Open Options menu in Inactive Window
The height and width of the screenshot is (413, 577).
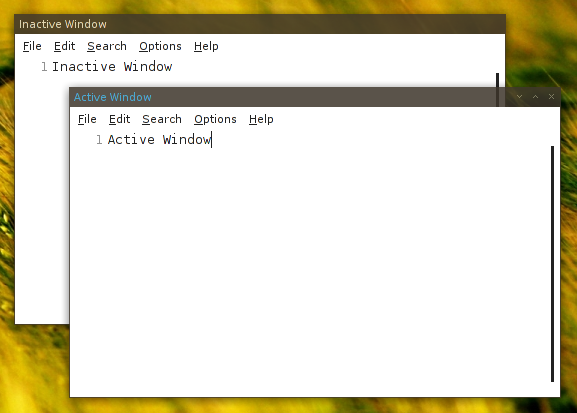pyautogui.click(x=160, y=46)
